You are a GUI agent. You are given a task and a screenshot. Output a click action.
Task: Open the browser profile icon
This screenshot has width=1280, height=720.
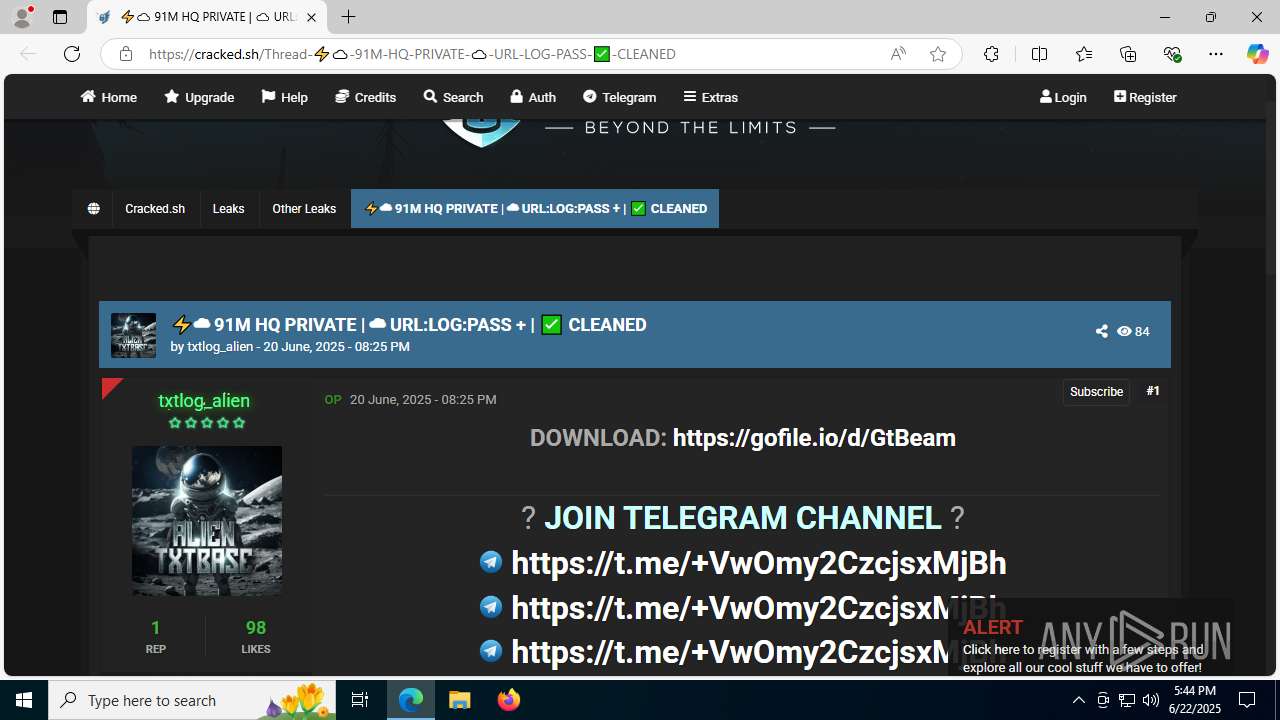22,17
